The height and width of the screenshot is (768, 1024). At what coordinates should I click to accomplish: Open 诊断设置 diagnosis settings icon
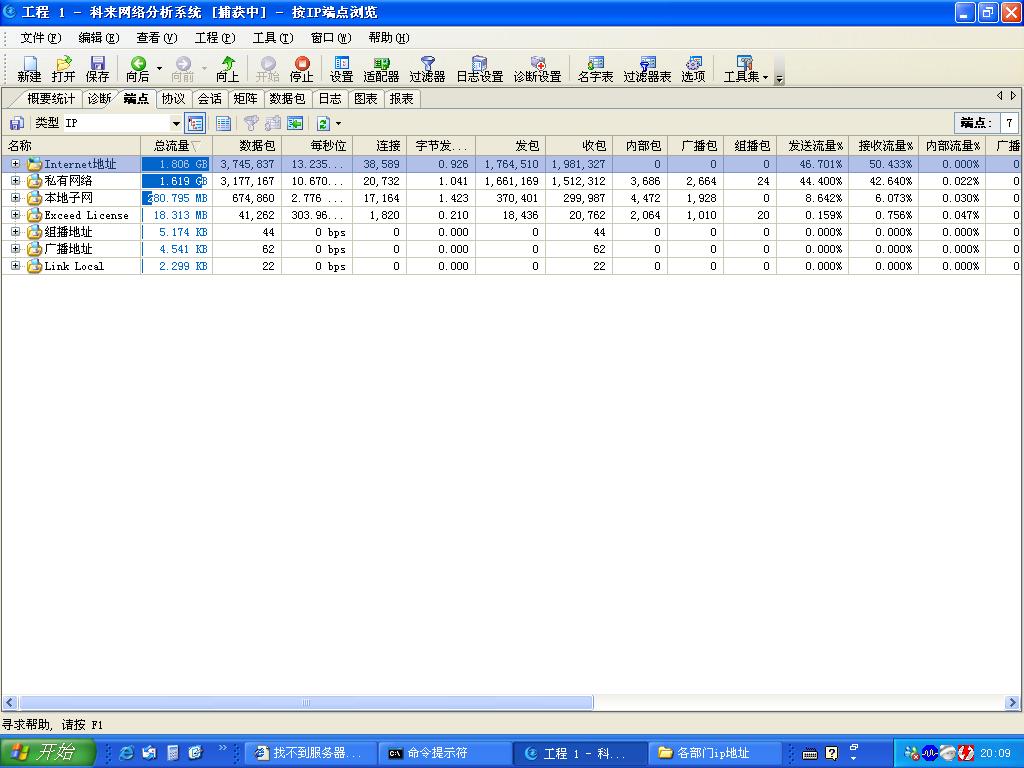537,68
